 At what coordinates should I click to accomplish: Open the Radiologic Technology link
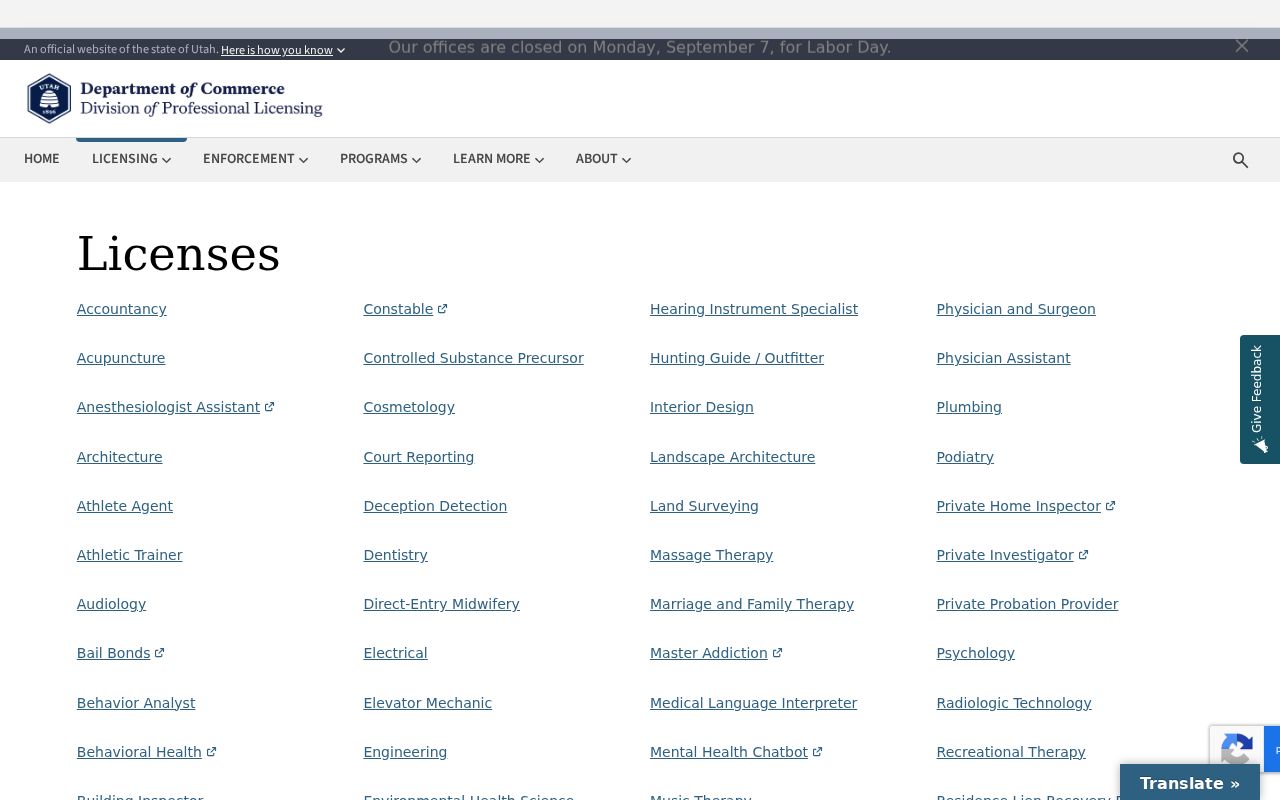pyautogui.click(x=1014, y=703)
